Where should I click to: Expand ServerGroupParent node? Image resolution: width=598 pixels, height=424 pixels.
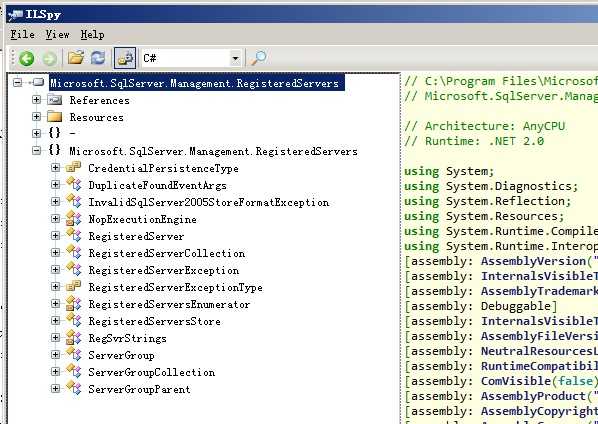point(55,389)
